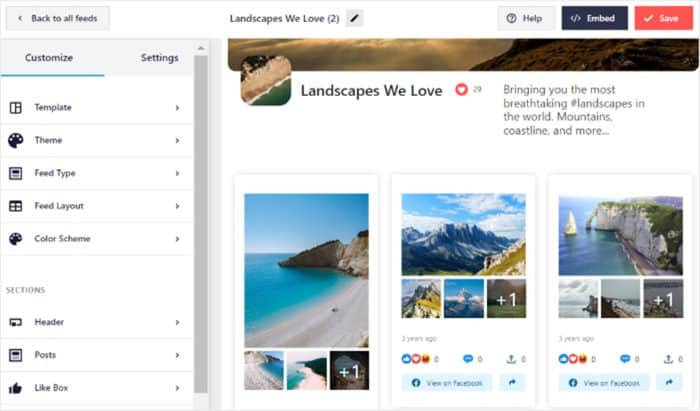
Task: Click the feed name Landscapes We Love (2)
Action: click(284, 18)
